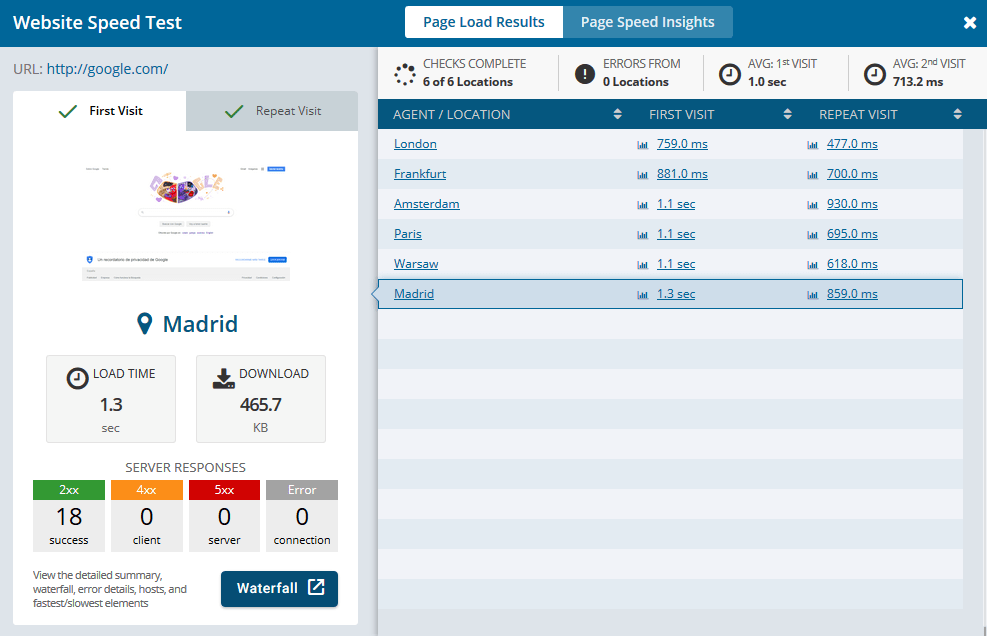987x636 pixels.
Task: Click the Load Time clock icon
Action: click(x=77, y=378)
